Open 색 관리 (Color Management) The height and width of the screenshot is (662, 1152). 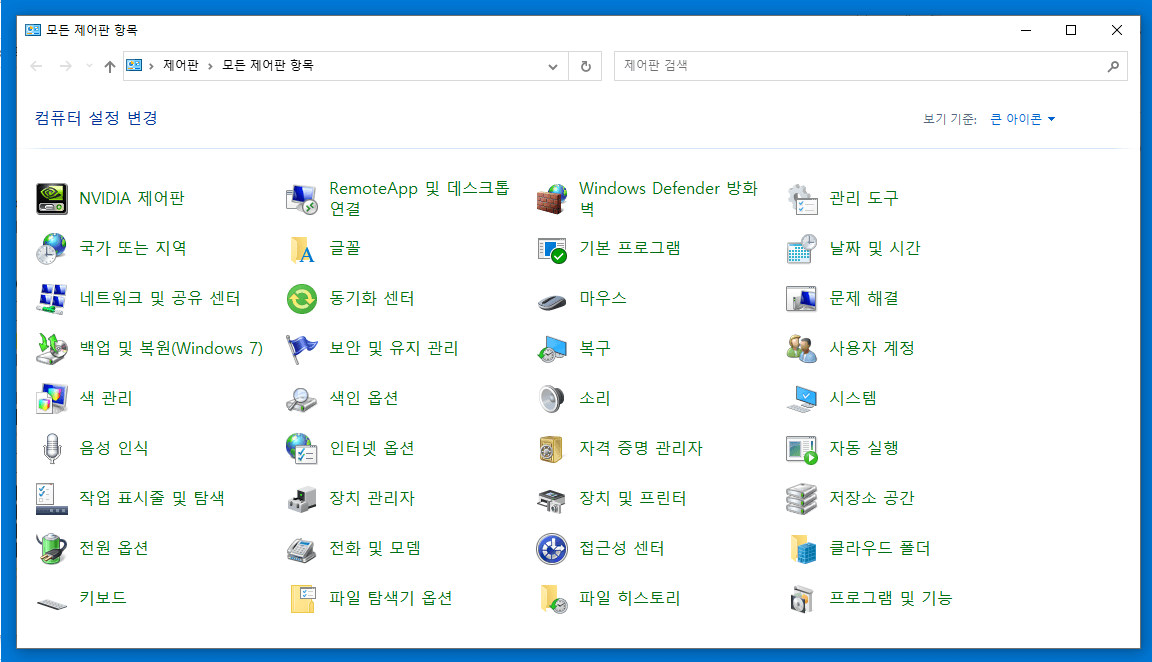pyautogui.click(x=105, y=397)
